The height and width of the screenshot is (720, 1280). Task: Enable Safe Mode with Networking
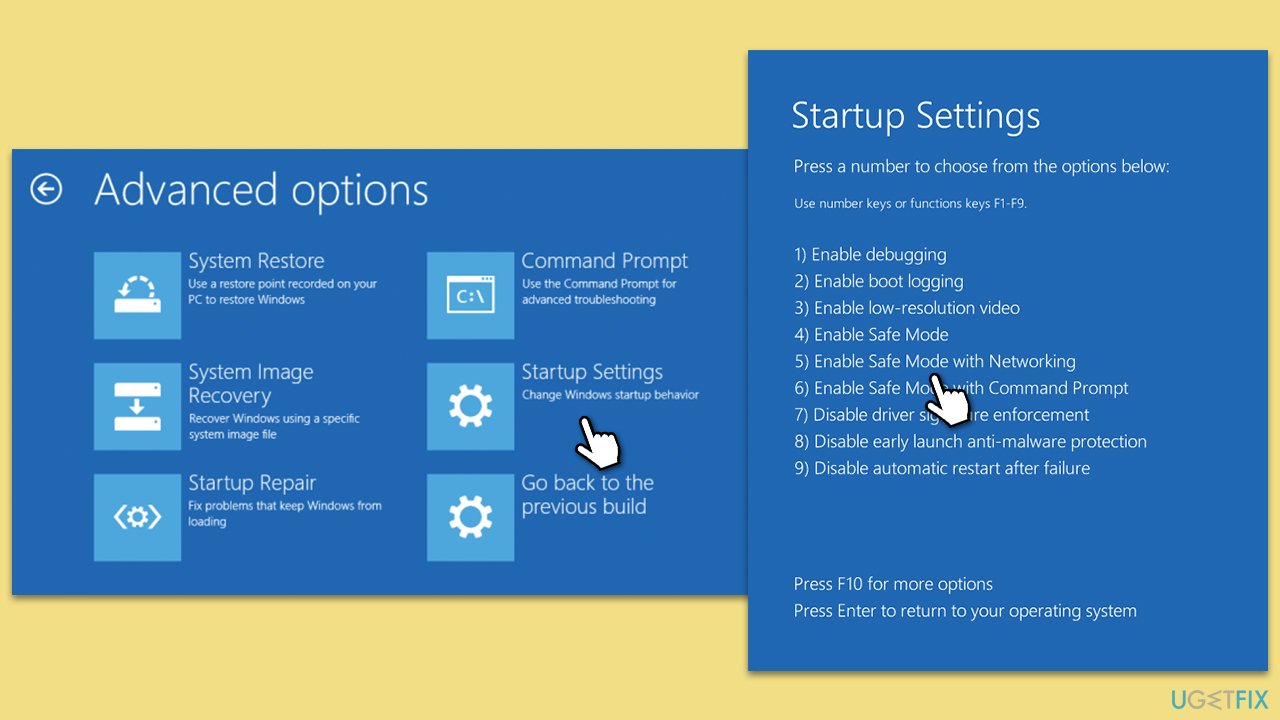(936, 361)
